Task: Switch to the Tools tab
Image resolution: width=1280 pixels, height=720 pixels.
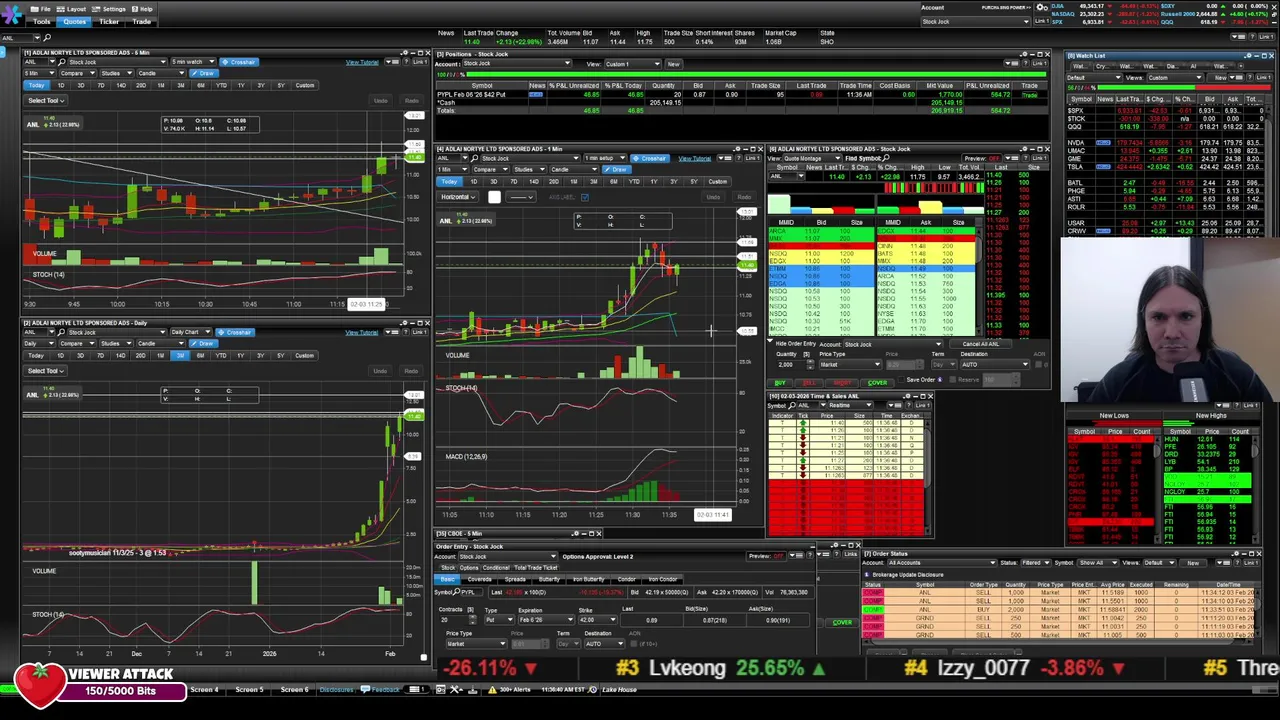Action: 42,21
